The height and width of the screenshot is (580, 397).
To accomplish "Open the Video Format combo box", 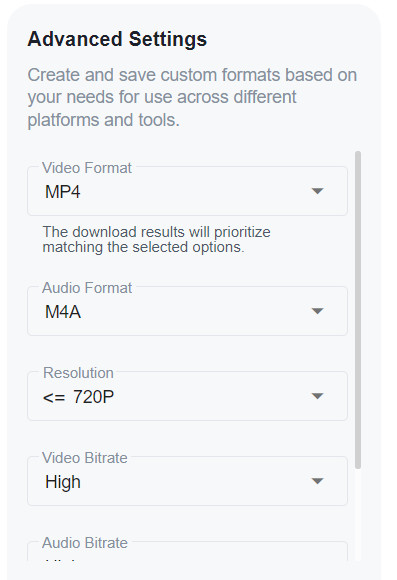I will pyautogui.click(x=187, y=191).
